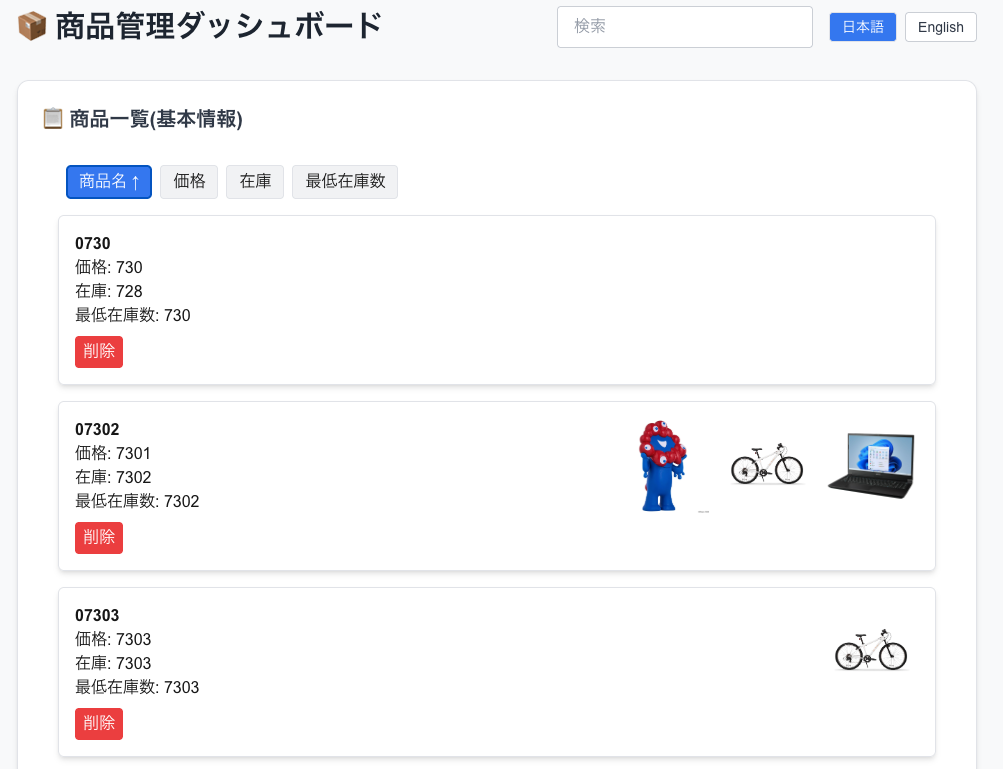1003x769 pixels.
Task: Select the blue mascot image on product 07302
Action: (x=663, y=465)
